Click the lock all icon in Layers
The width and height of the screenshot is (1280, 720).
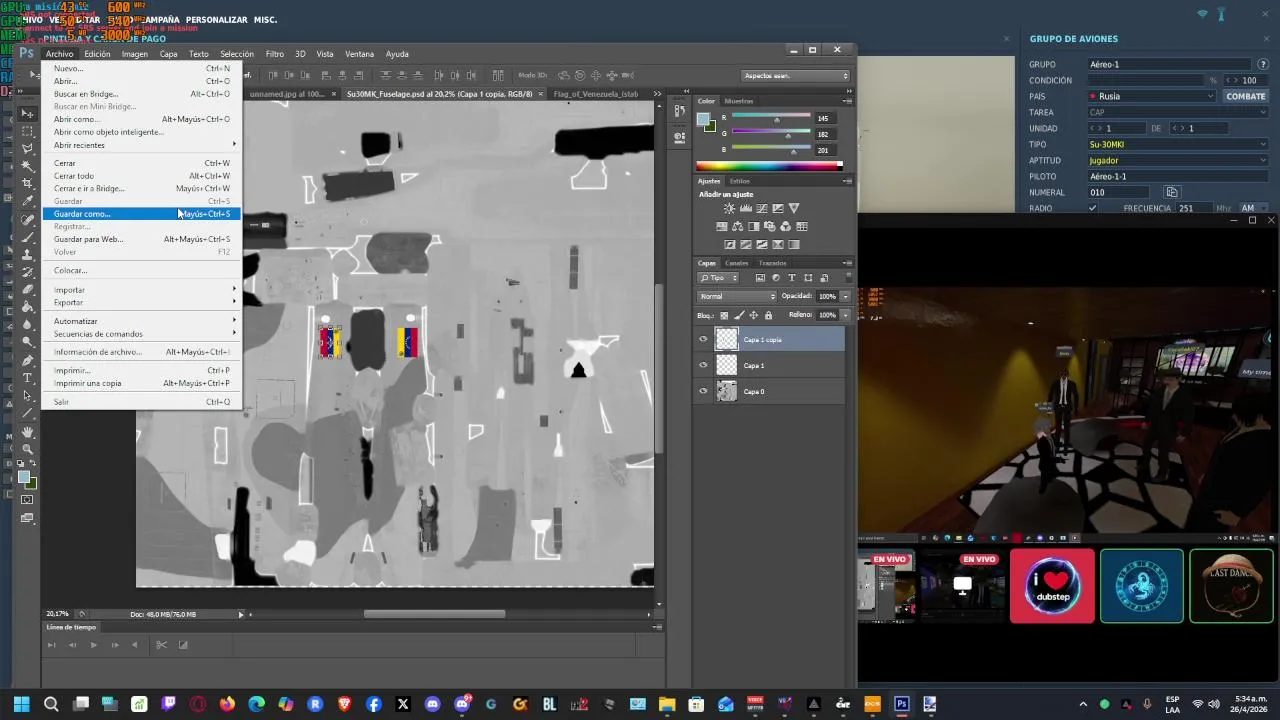pyautogui.click(x=768, y=315)
